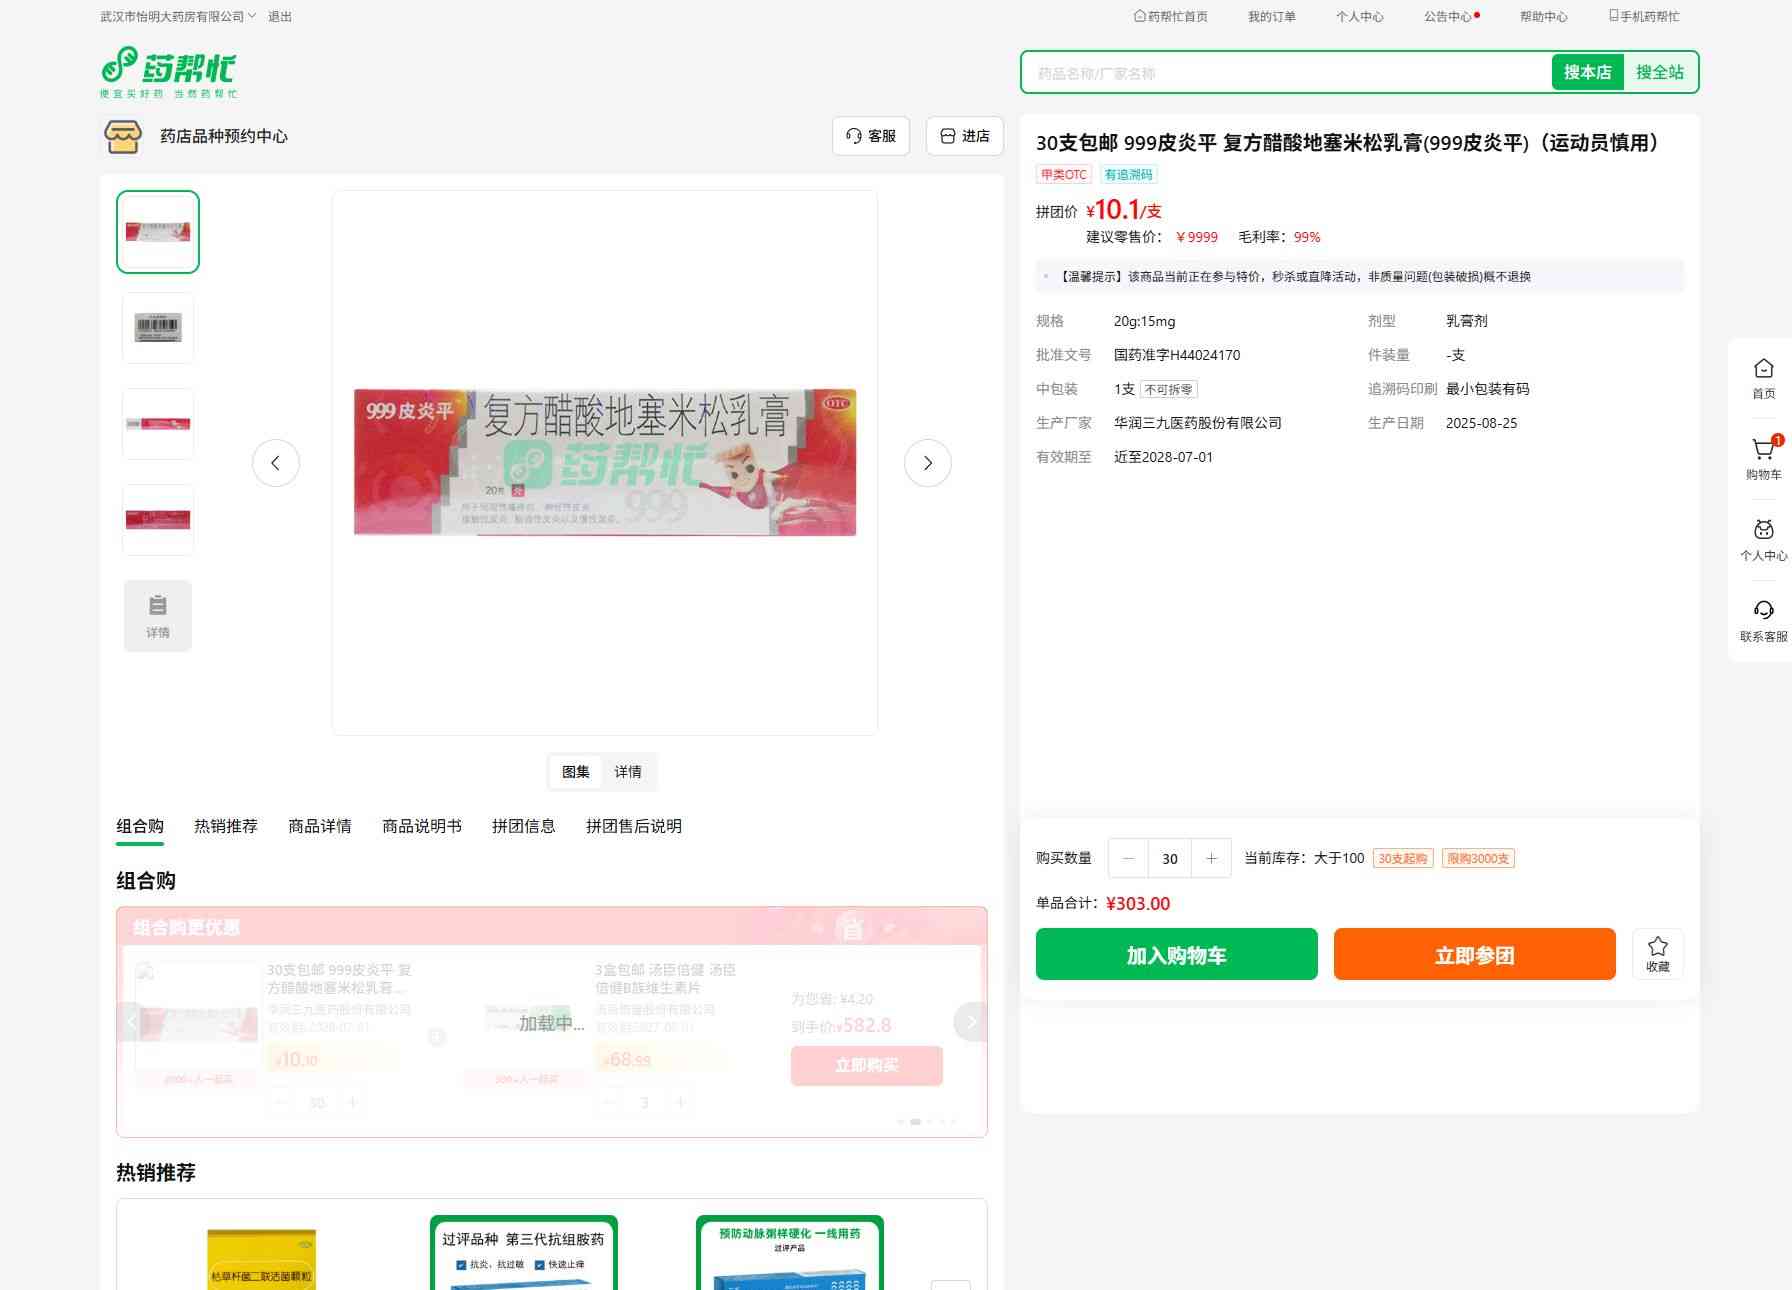Image resolution: width=1792 pixels, height=1290 pixels.
Task: Open the shopping cart sidebar icon
Action: pos(1763,452)
